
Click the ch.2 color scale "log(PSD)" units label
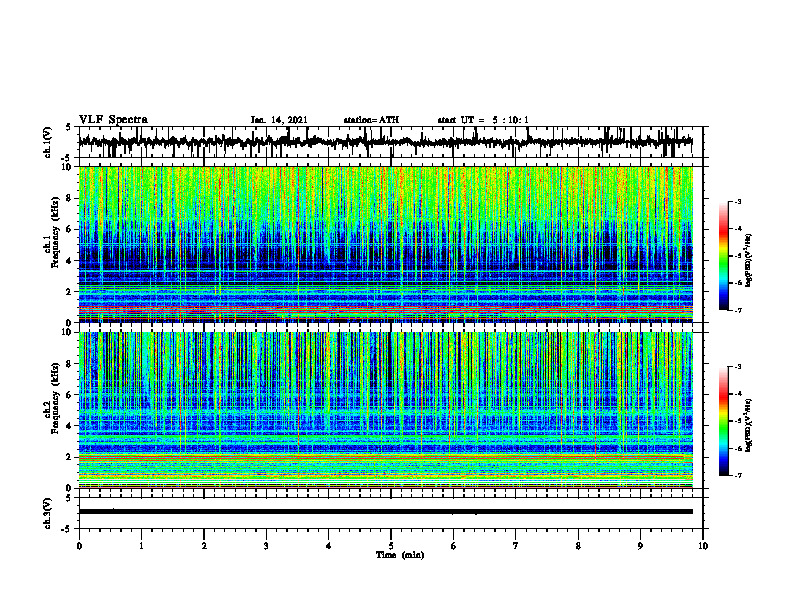coord(749,425)
